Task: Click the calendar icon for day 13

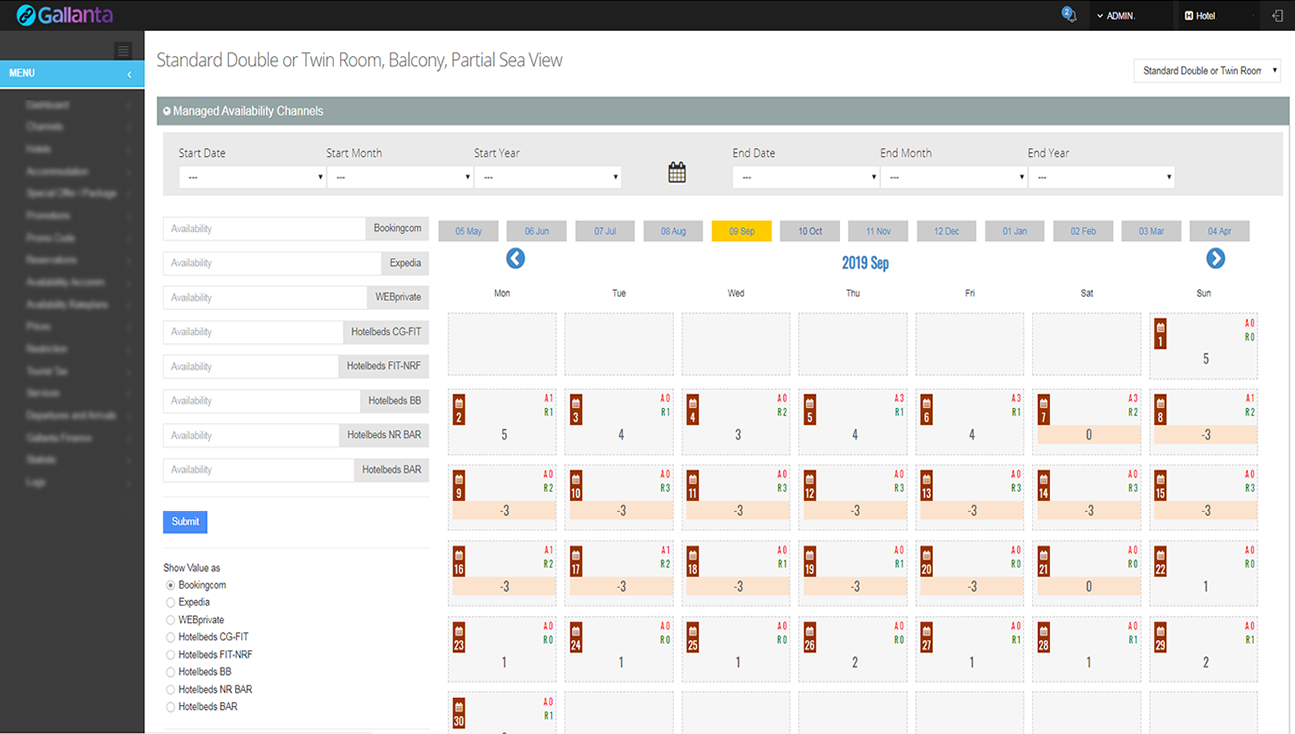Action: click(x=927, y=486)
